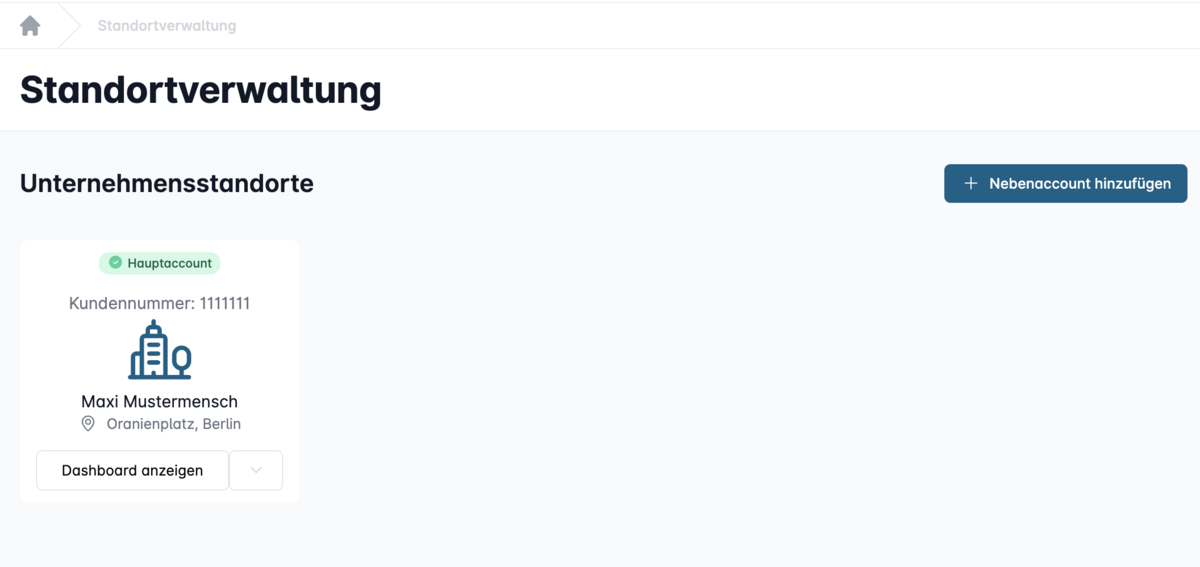The width and height of the screenshot is (1200, 567).
Task: Click the plus icon on Nebenaccount button
Action: coord(970,184)
